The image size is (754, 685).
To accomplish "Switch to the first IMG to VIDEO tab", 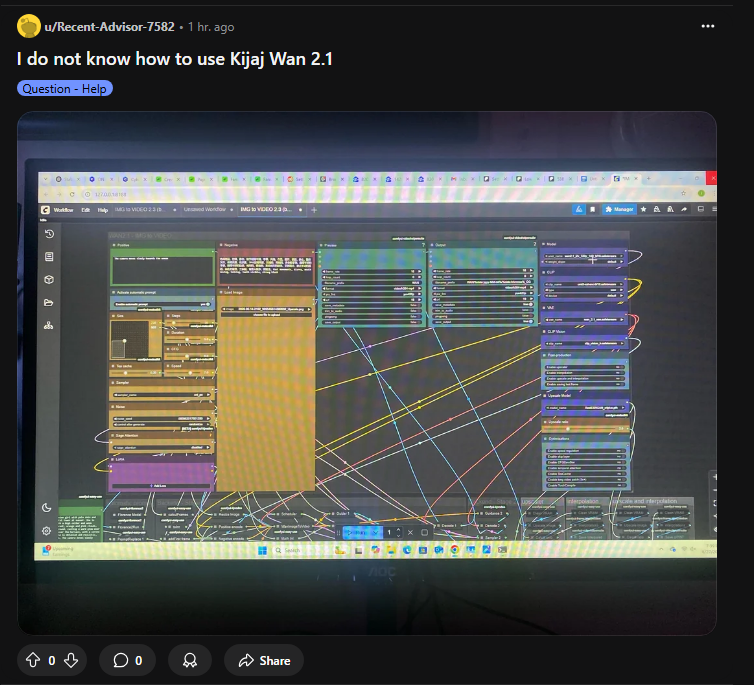I will coord(143,210).
